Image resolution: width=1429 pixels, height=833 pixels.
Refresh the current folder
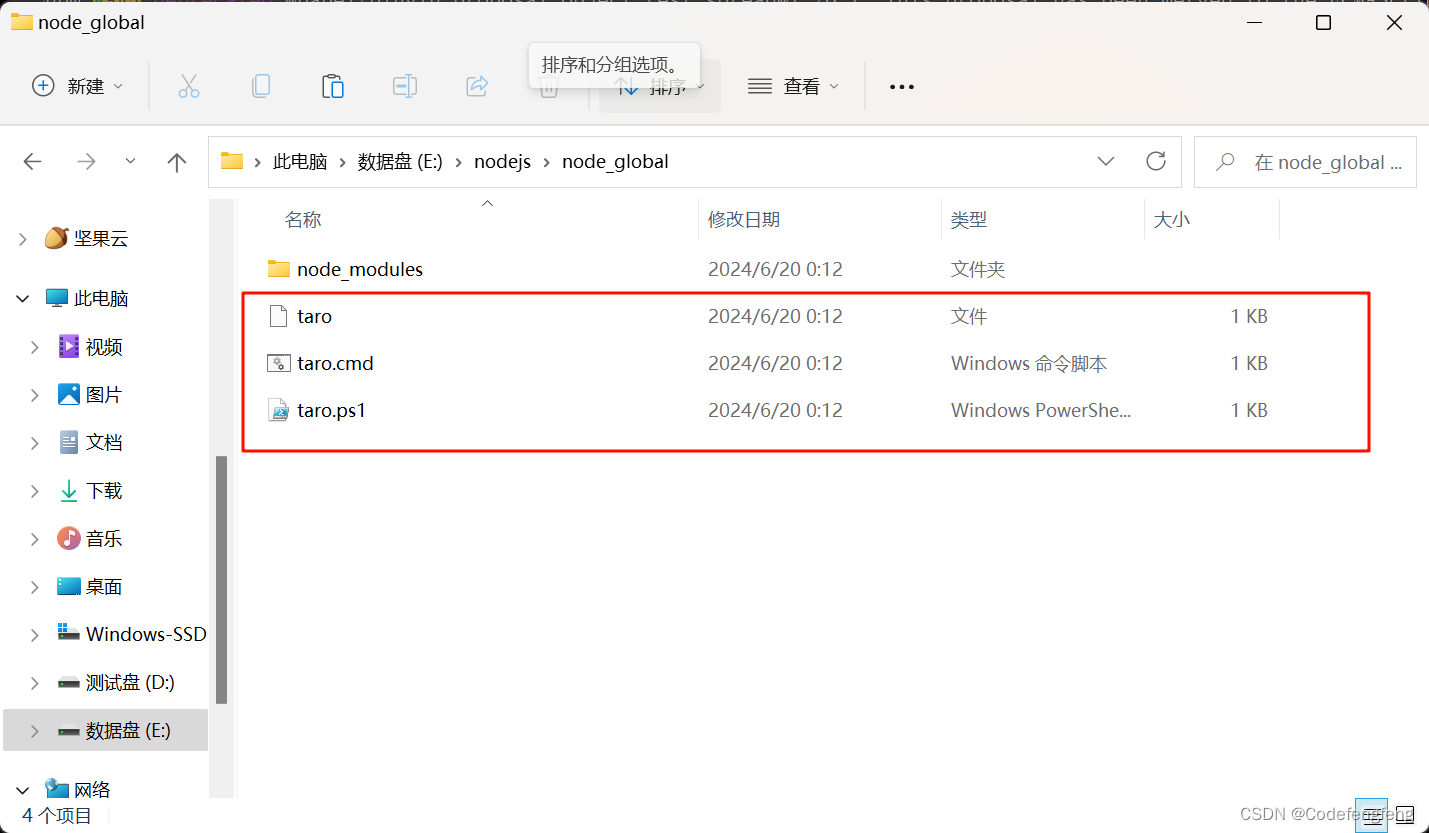[1156, 162]
